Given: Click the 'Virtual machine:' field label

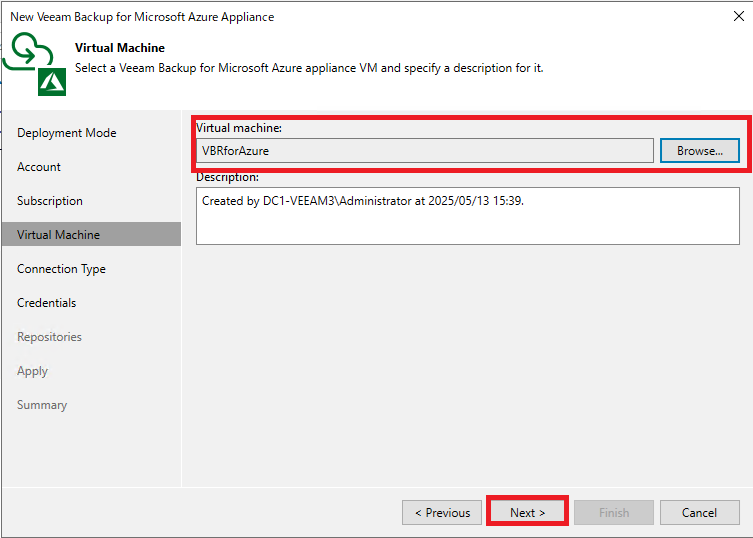Looking at the screenshot, I should [x=239, y=128].
